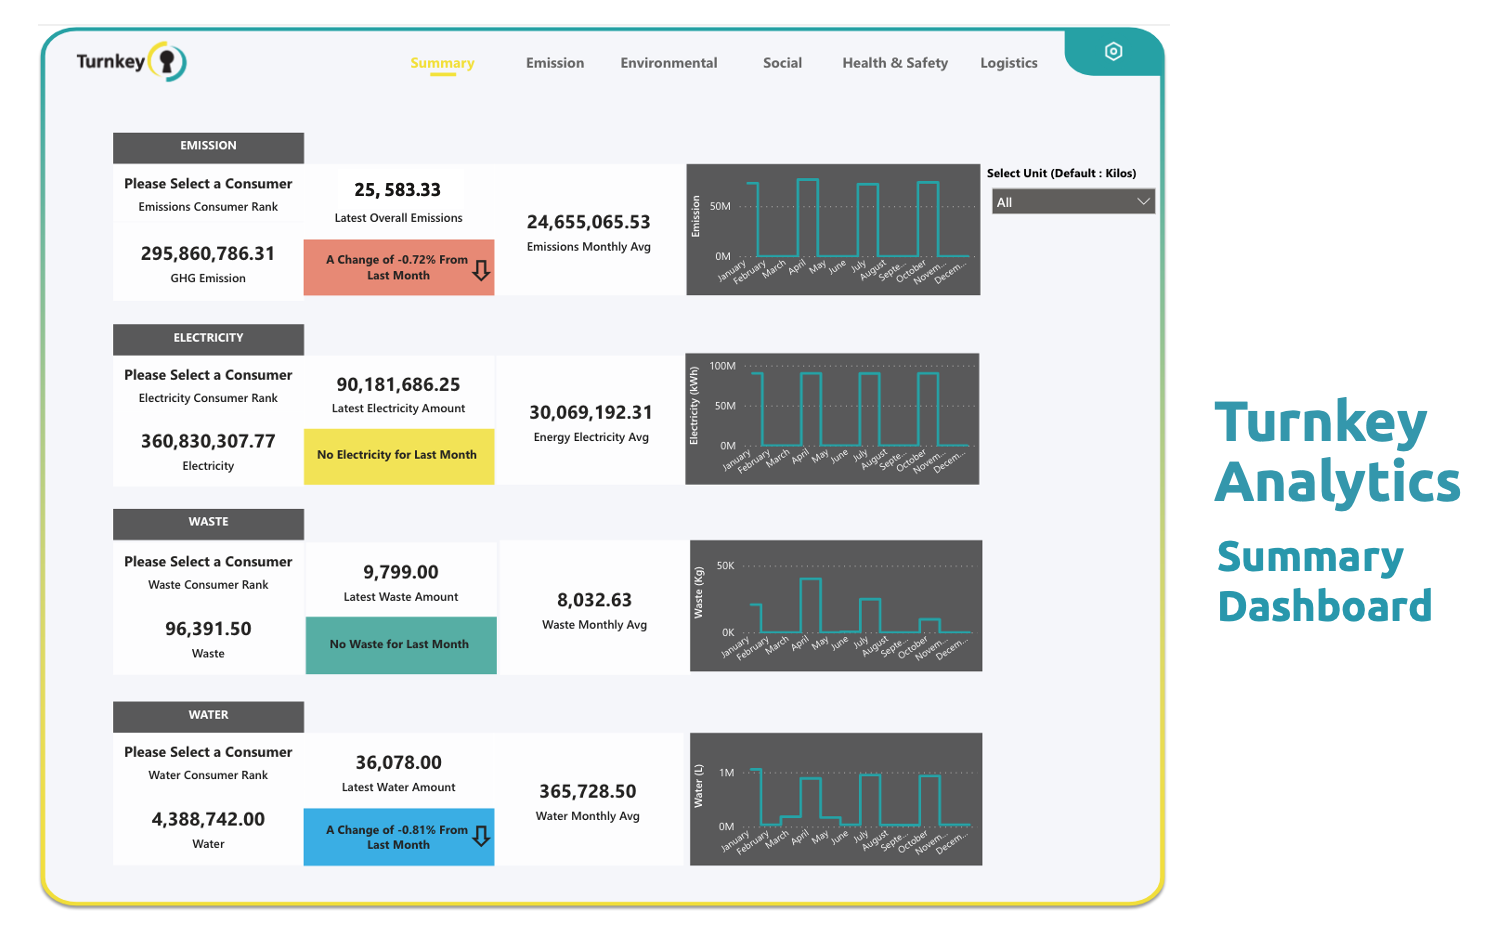This screenshot has height=950, width=1498.
Task: Click the Waste (Kg) monthly chart
Action: tap(836, 605)
